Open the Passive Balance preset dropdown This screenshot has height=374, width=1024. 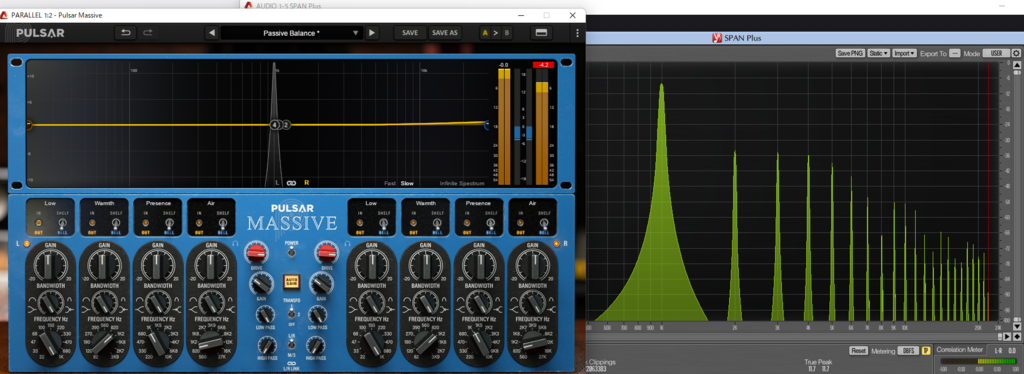point(291,33)
